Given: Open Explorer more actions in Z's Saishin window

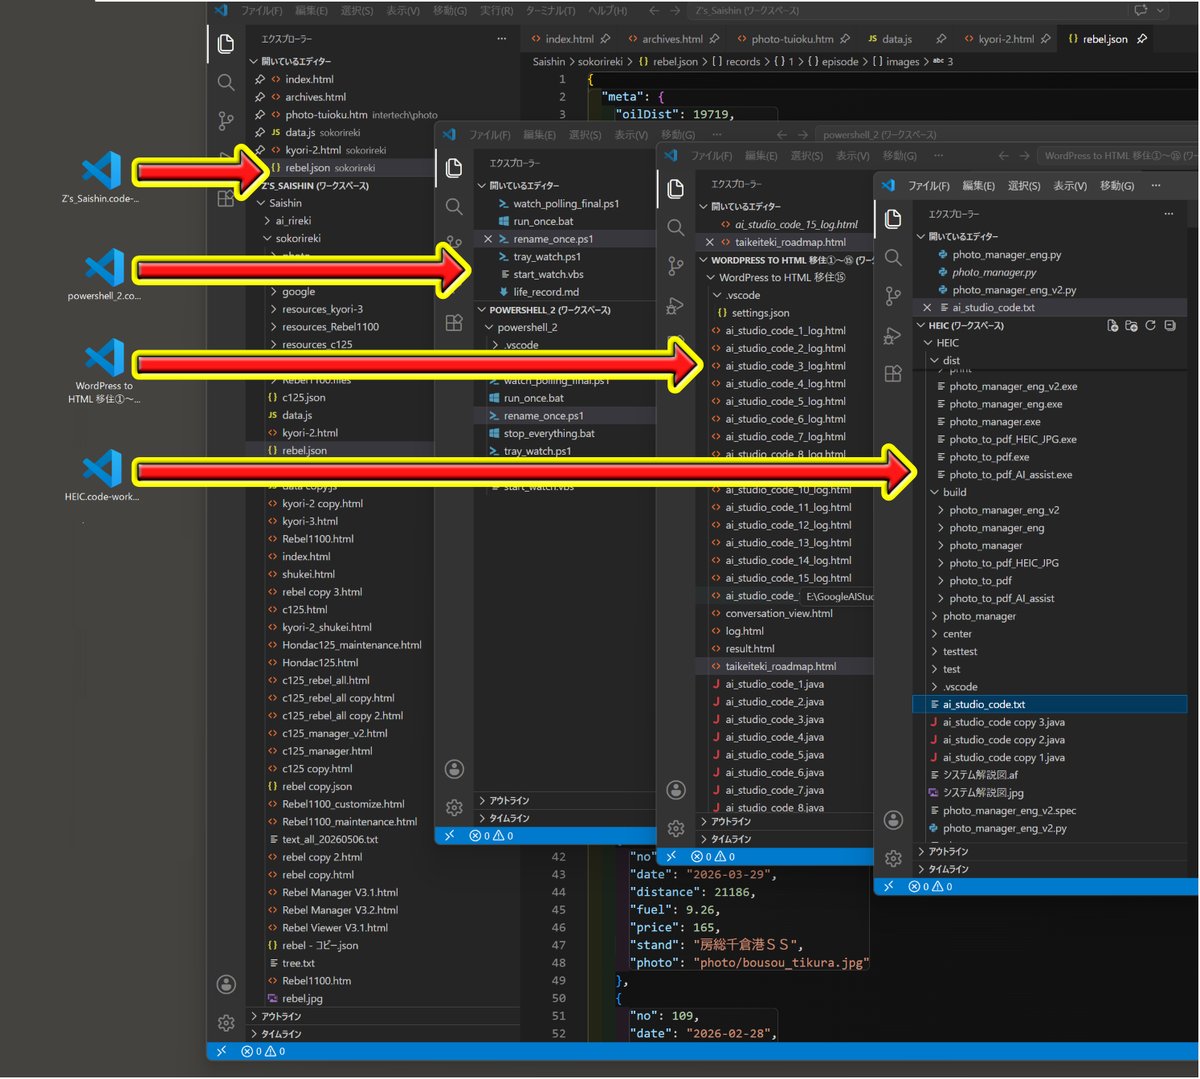Looking at the screenshot, I should coord(502,39).
